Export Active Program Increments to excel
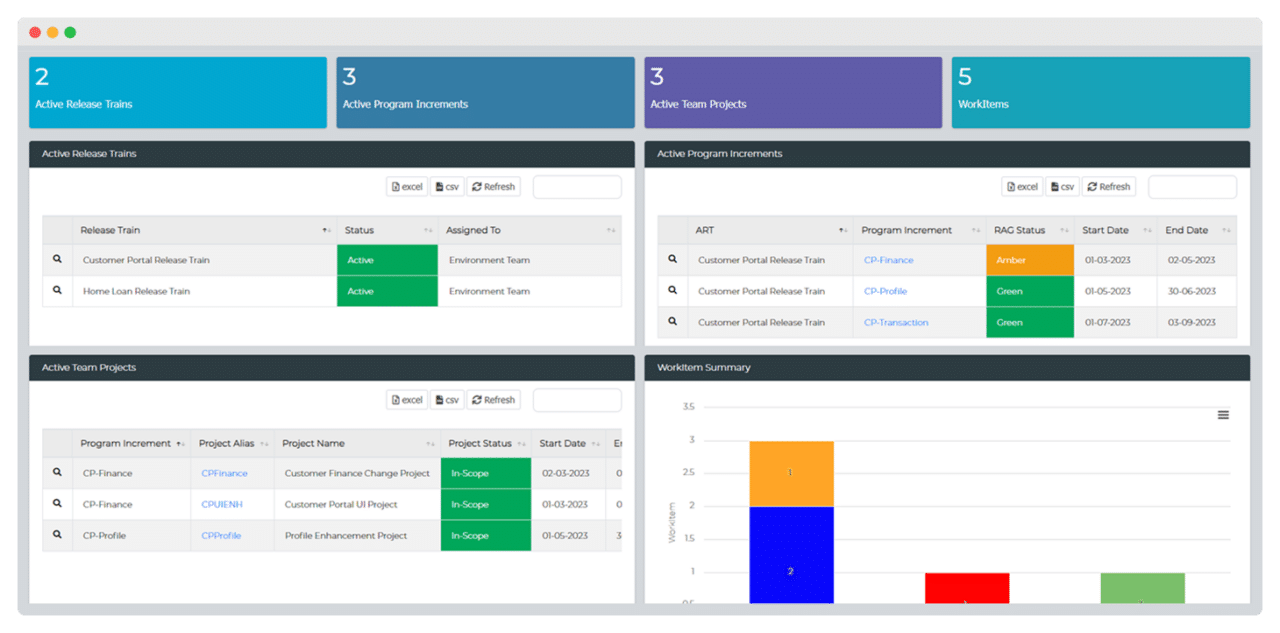This screenshot has height=633, width=1280. pyautogui.click(x=1021, y=186)
